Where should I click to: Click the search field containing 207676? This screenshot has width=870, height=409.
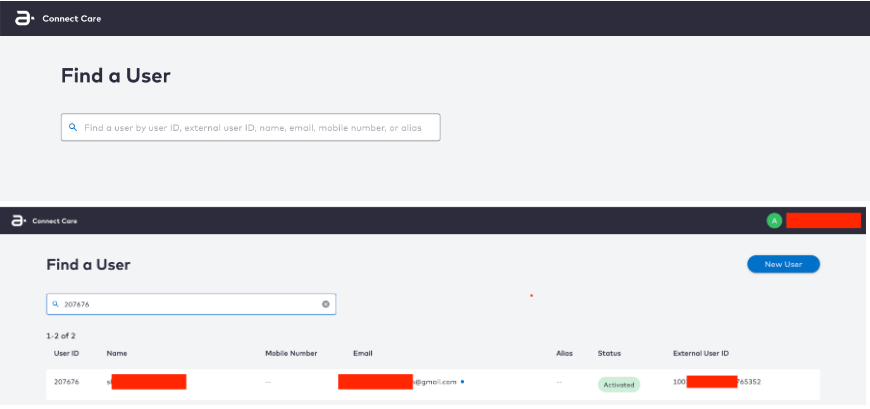click(x=191, y=304)
